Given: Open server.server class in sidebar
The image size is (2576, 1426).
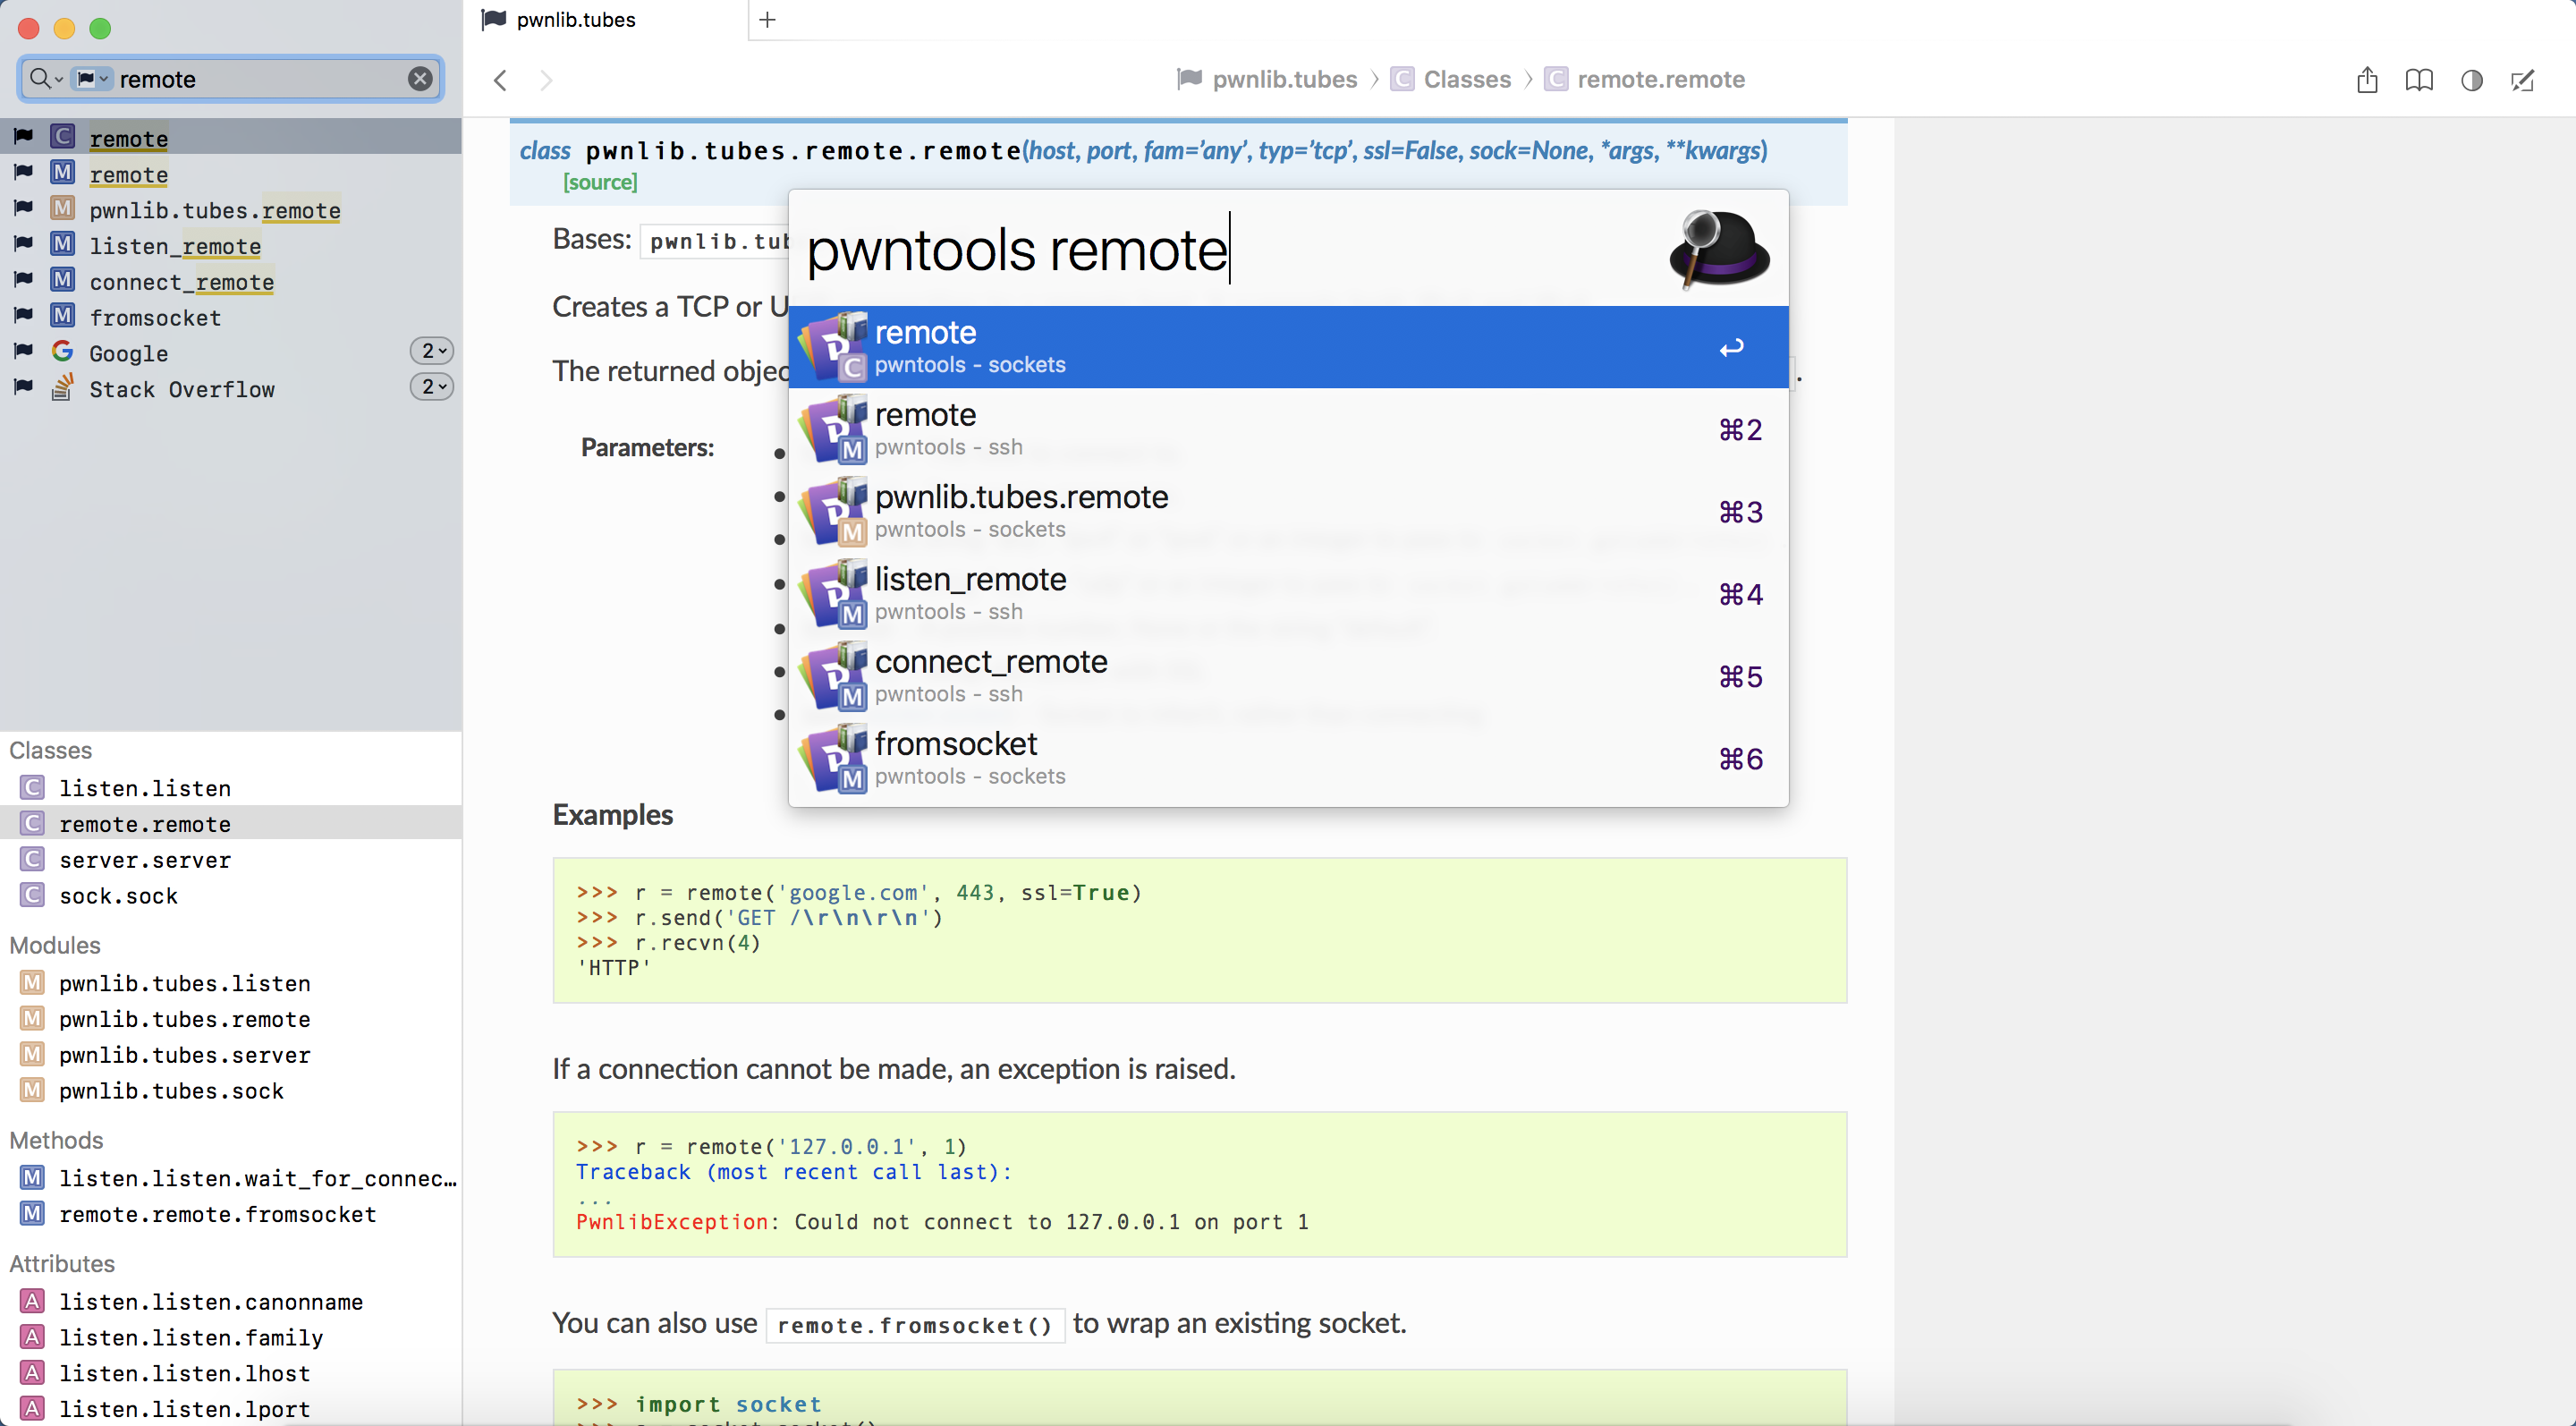Looking at the screenshot, I should pyautogui.click(x=145, y=860).
